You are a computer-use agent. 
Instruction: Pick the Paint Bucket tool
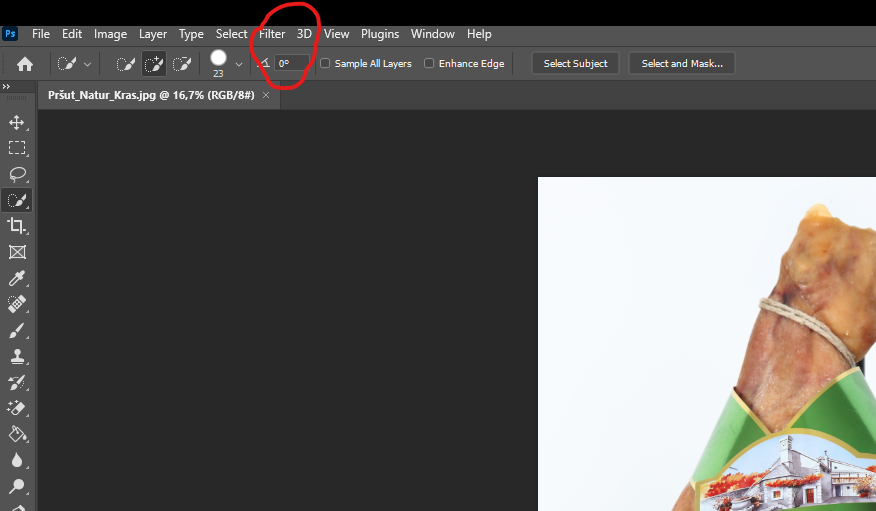17,434
